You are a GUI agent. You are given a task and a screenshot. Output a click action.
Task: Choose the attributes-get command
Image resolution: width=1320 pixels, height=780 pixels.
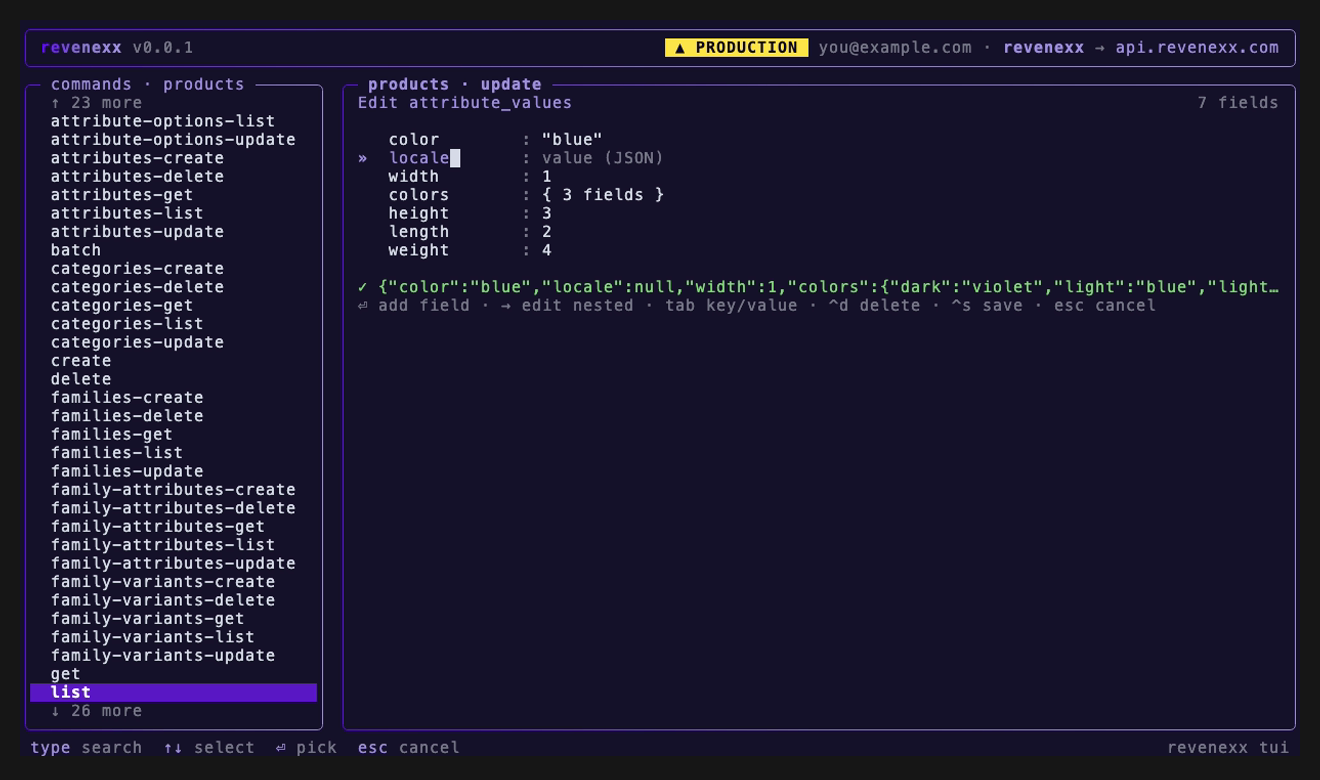[122, 195]
